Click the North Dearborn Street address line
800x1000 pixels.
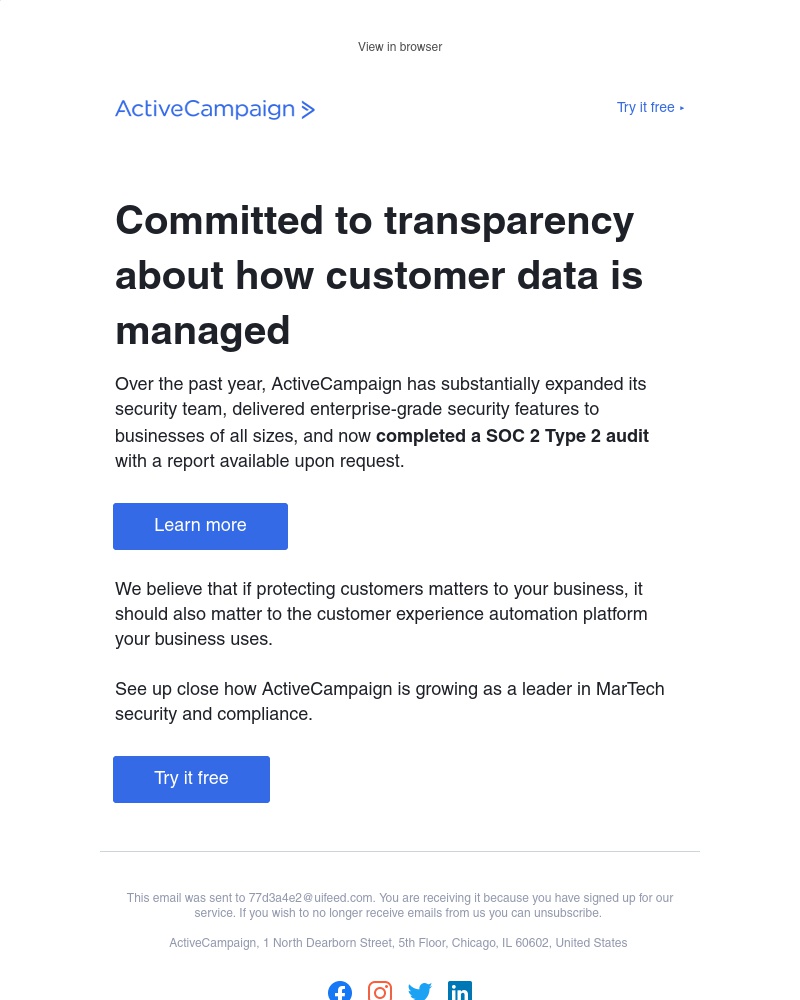pos(398,943)
